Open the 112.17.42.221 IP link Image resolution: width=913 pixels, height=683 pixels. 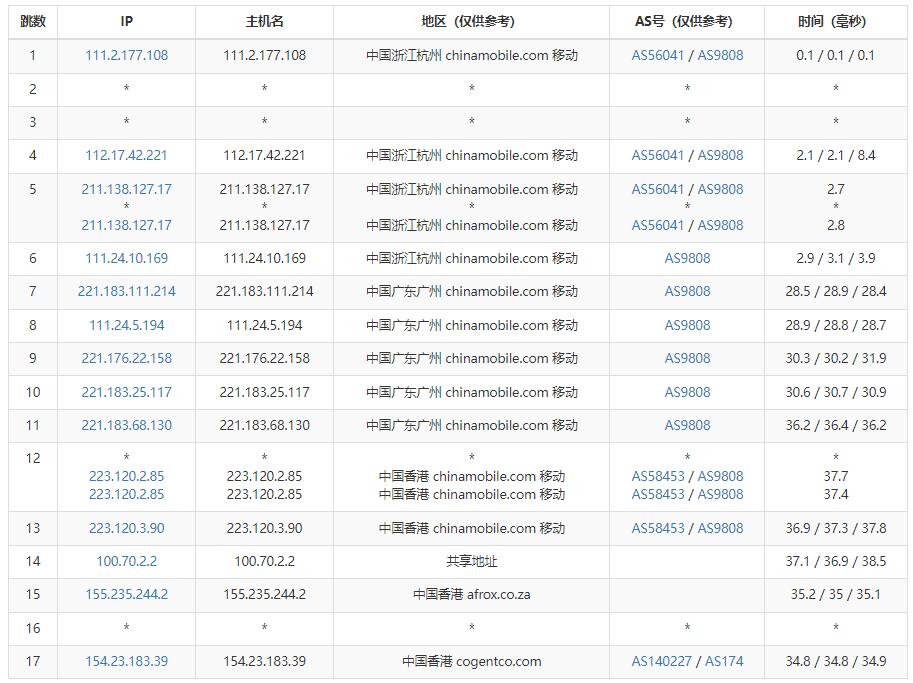pyautogui.click(x=126, y=155)
